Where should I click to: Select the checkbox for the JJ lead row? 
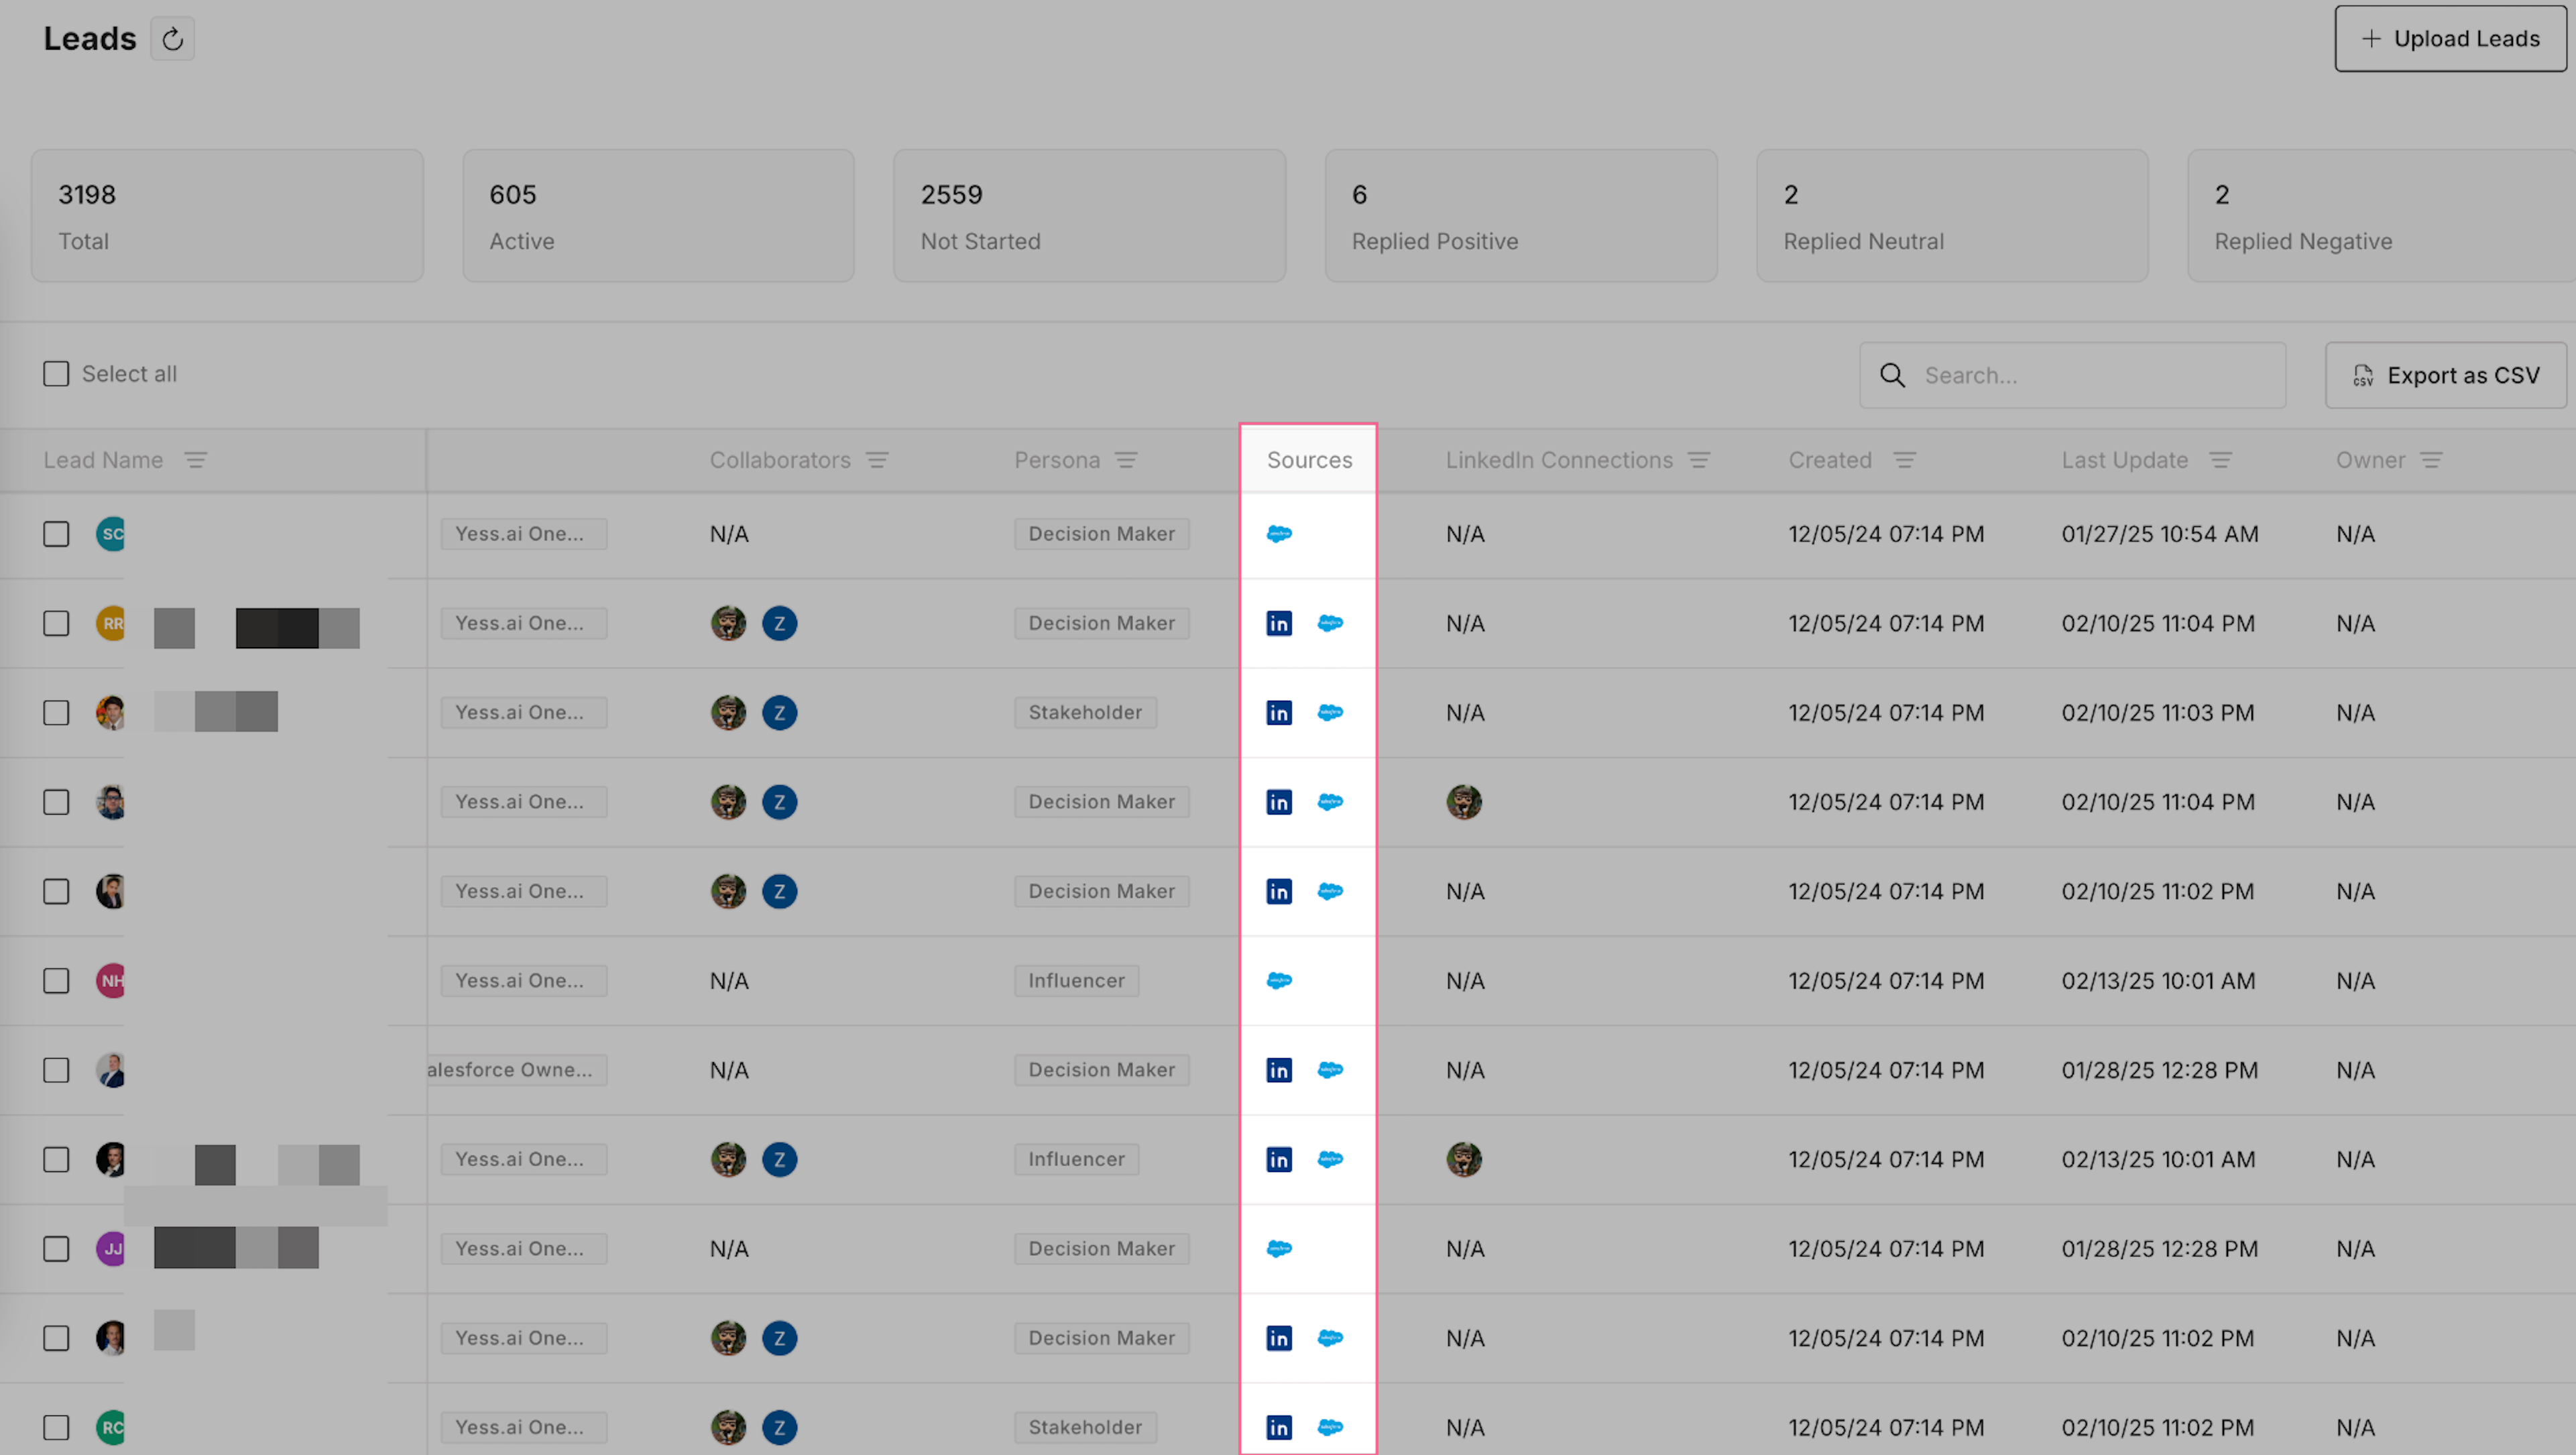(x=56, y=1249)
